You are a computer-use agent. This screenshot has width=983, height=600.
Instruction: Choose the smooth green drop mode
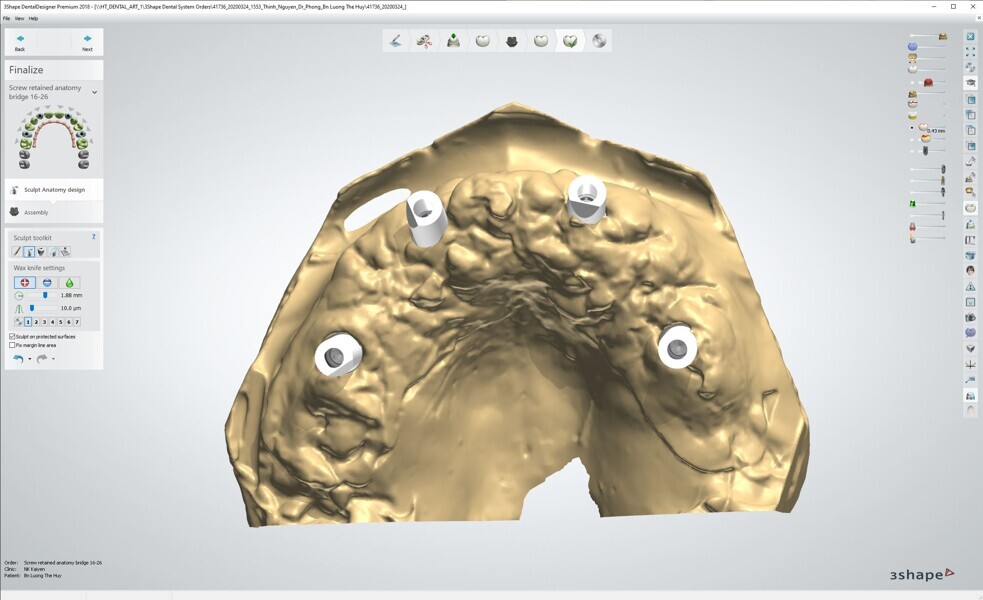coord(69,283)
